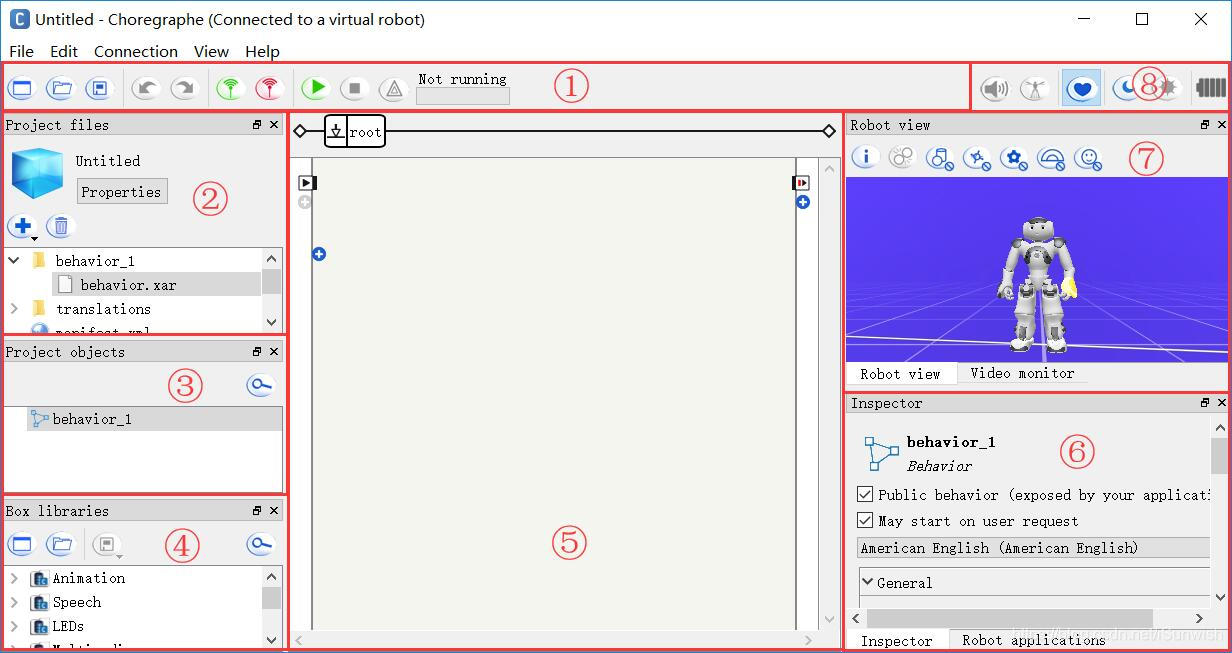Click the open box library folder icon

61,544
